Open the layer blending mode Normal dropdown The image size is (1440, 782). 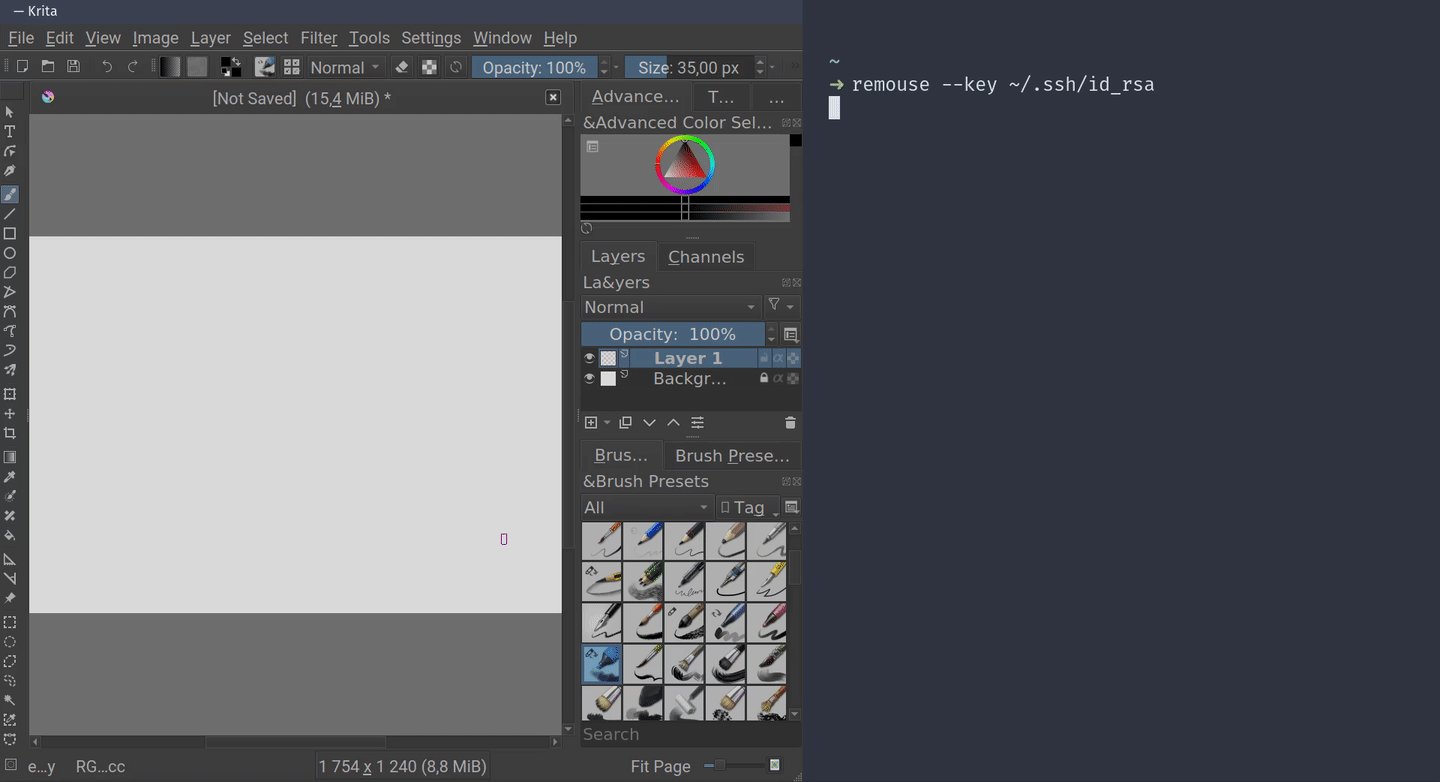pos(670,307)
